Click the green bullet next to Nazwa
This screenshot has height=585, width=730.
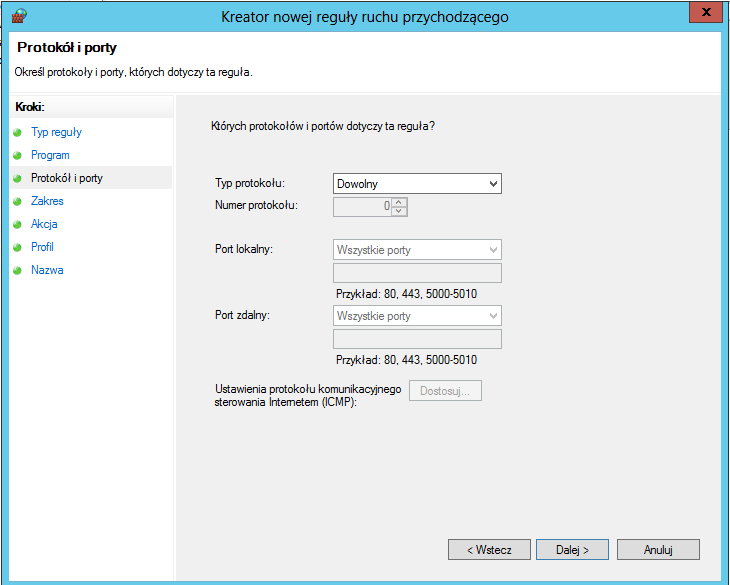tap(18, 270)
